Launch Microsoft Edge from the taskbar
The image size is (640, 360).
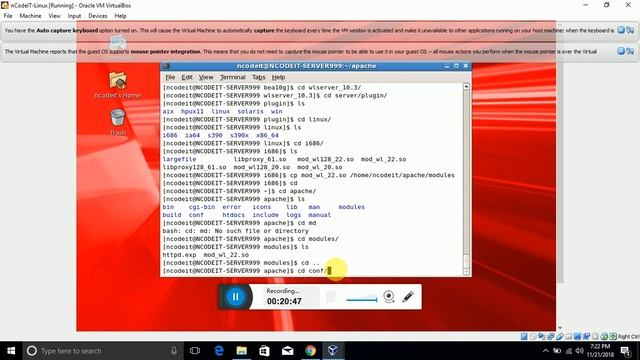pyautogui.click(x=219, y=351)
